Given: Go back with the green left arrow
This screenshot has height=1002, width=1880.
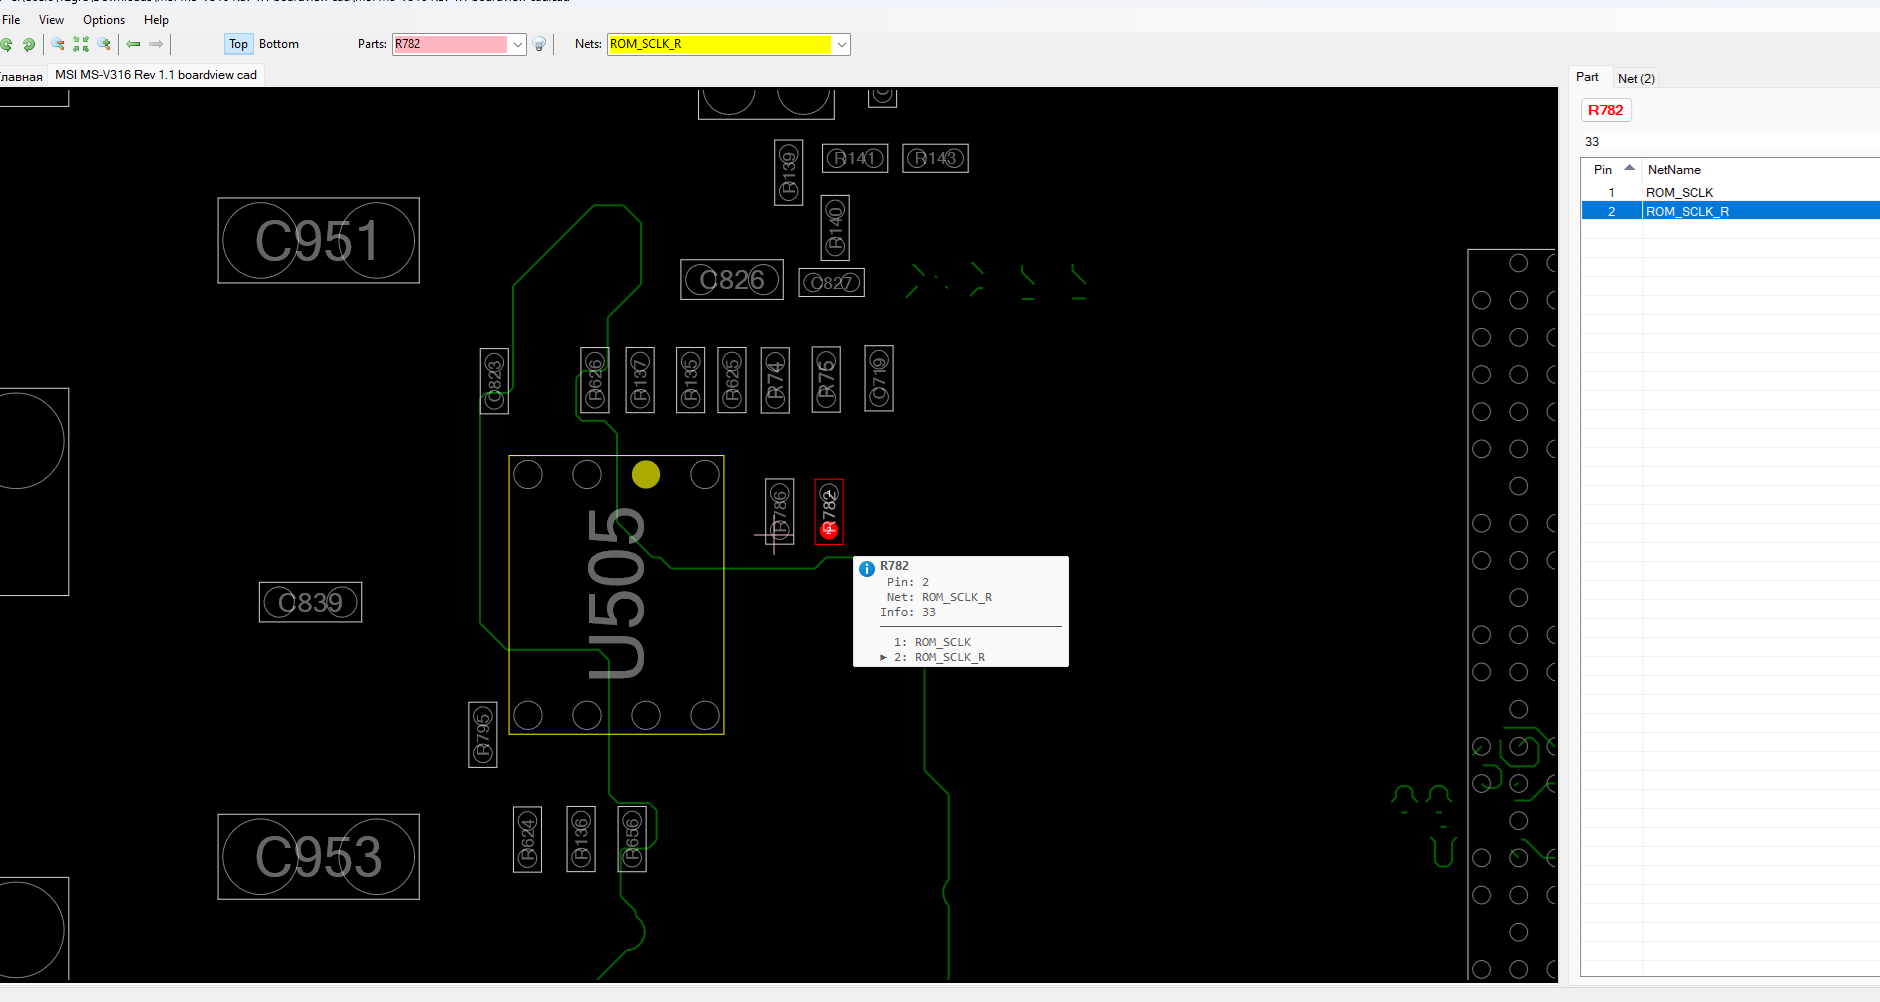Looking at the screenshot, I should (133, 44).
